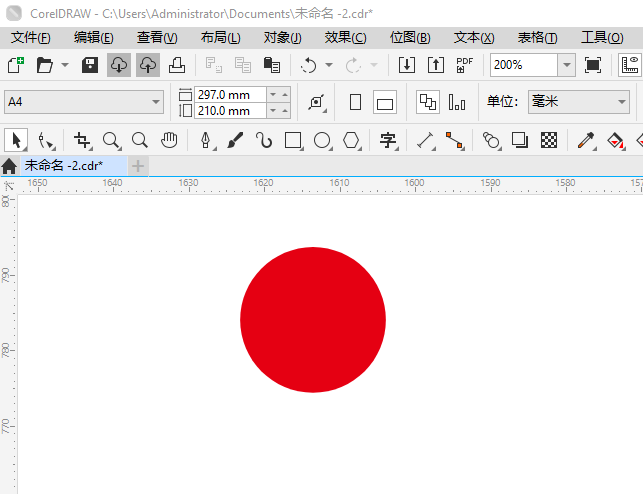Select the Text (字) tool
Viewport: 643px width, 494px height.
[388, 140]
